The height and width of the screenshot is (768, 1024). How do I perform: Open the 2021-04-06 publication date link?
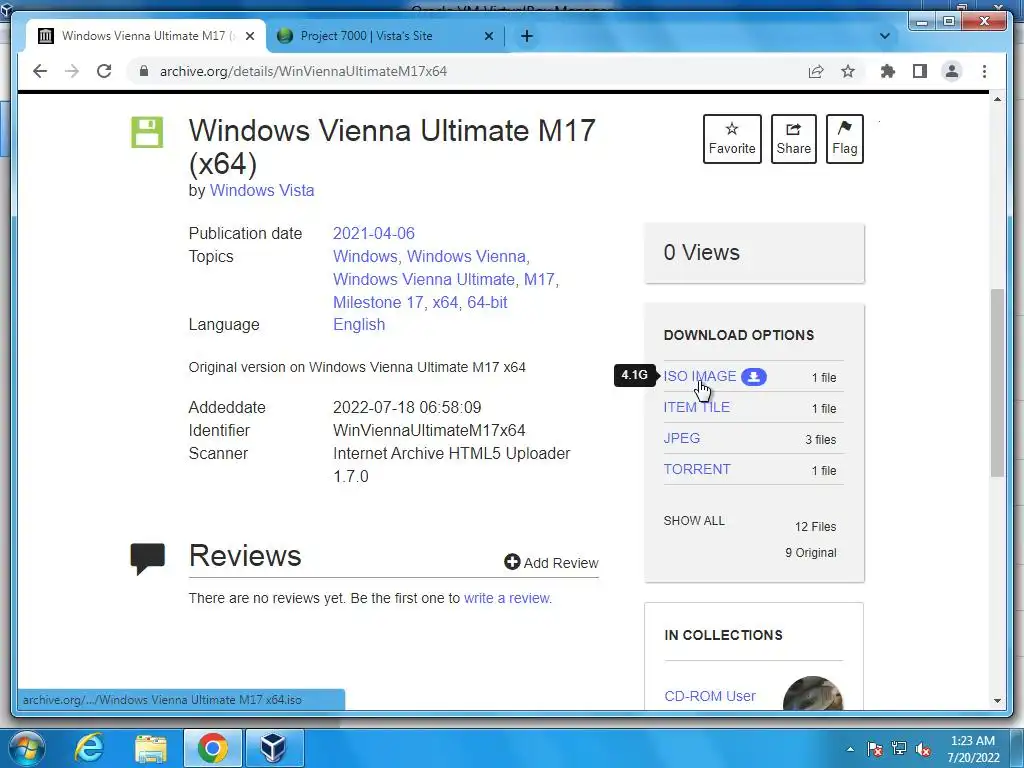(374, 233)
